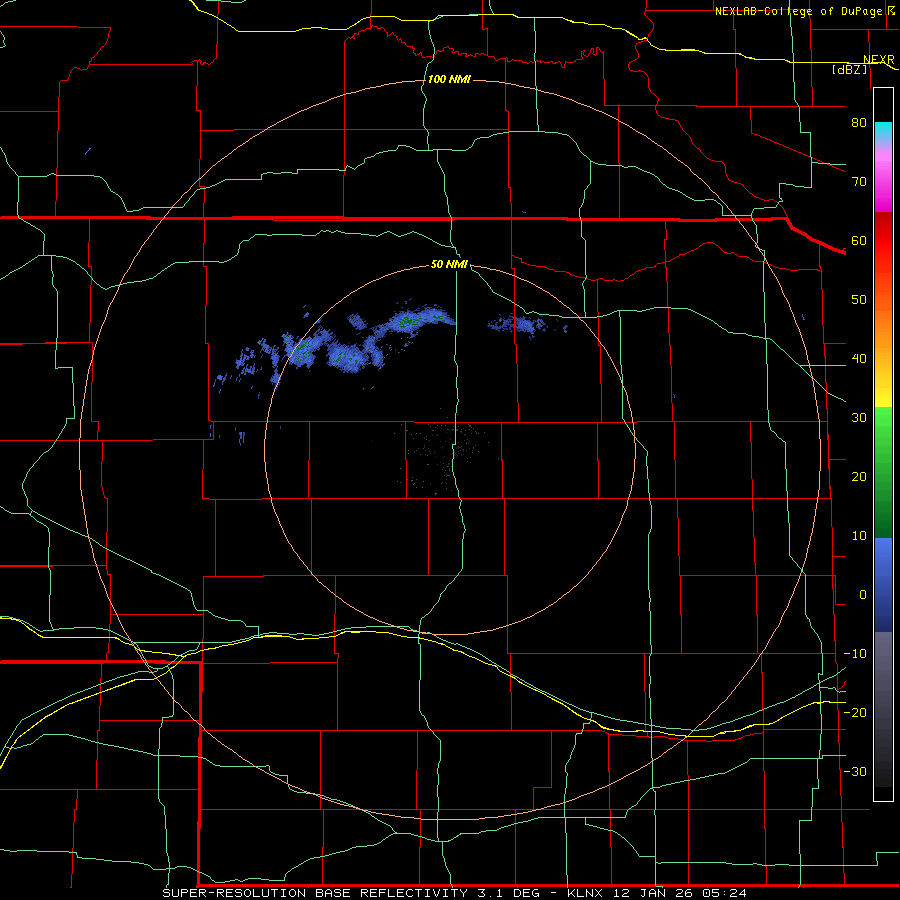Screen dimensions: 900x900
Task: Click the "3.1 DEG" elevation angle text
Action: pos(510,893)
